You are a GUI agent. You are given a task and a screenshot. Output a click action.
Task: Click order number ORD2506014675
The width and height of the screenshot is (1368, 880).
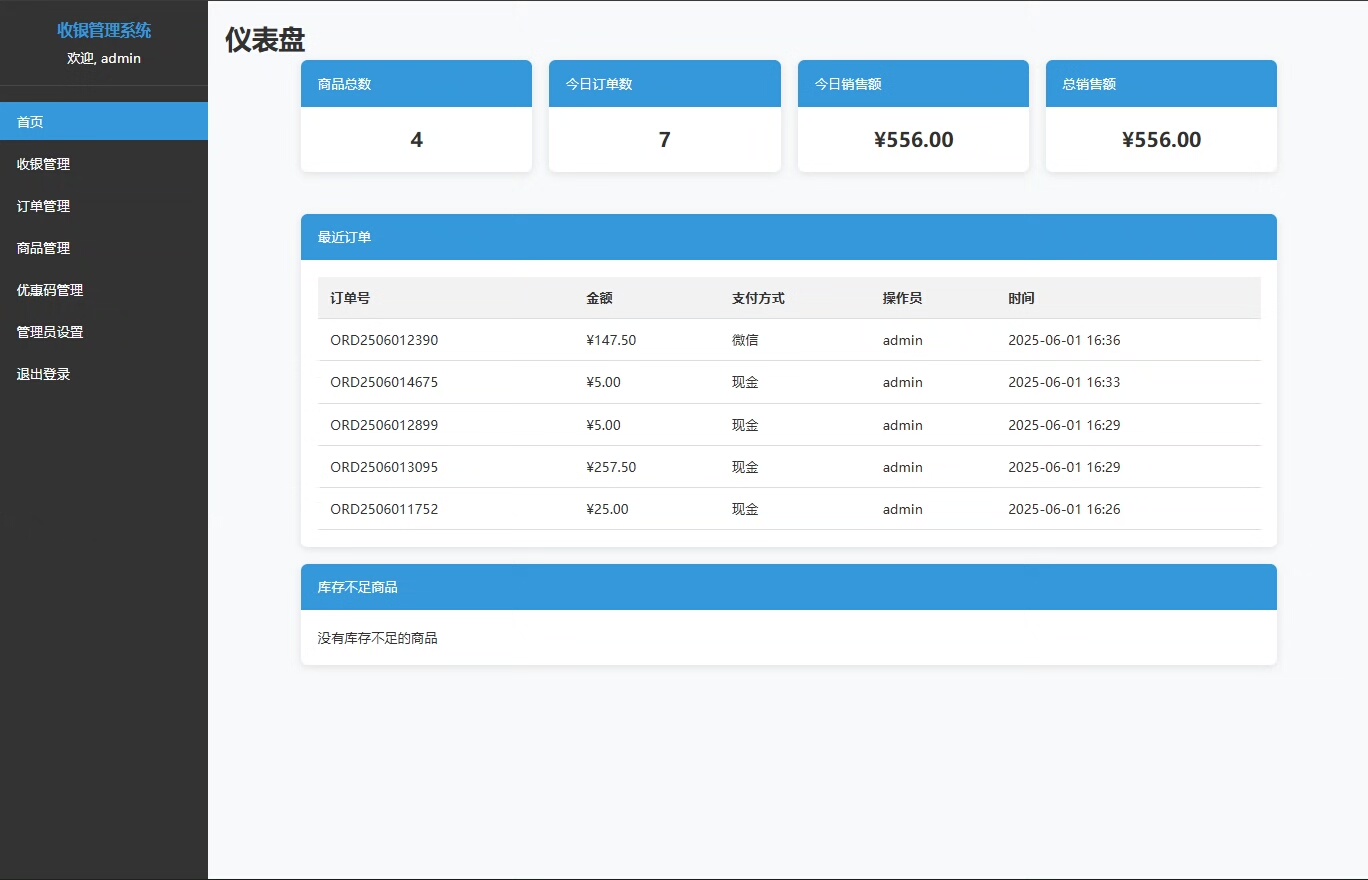point(384,382)
